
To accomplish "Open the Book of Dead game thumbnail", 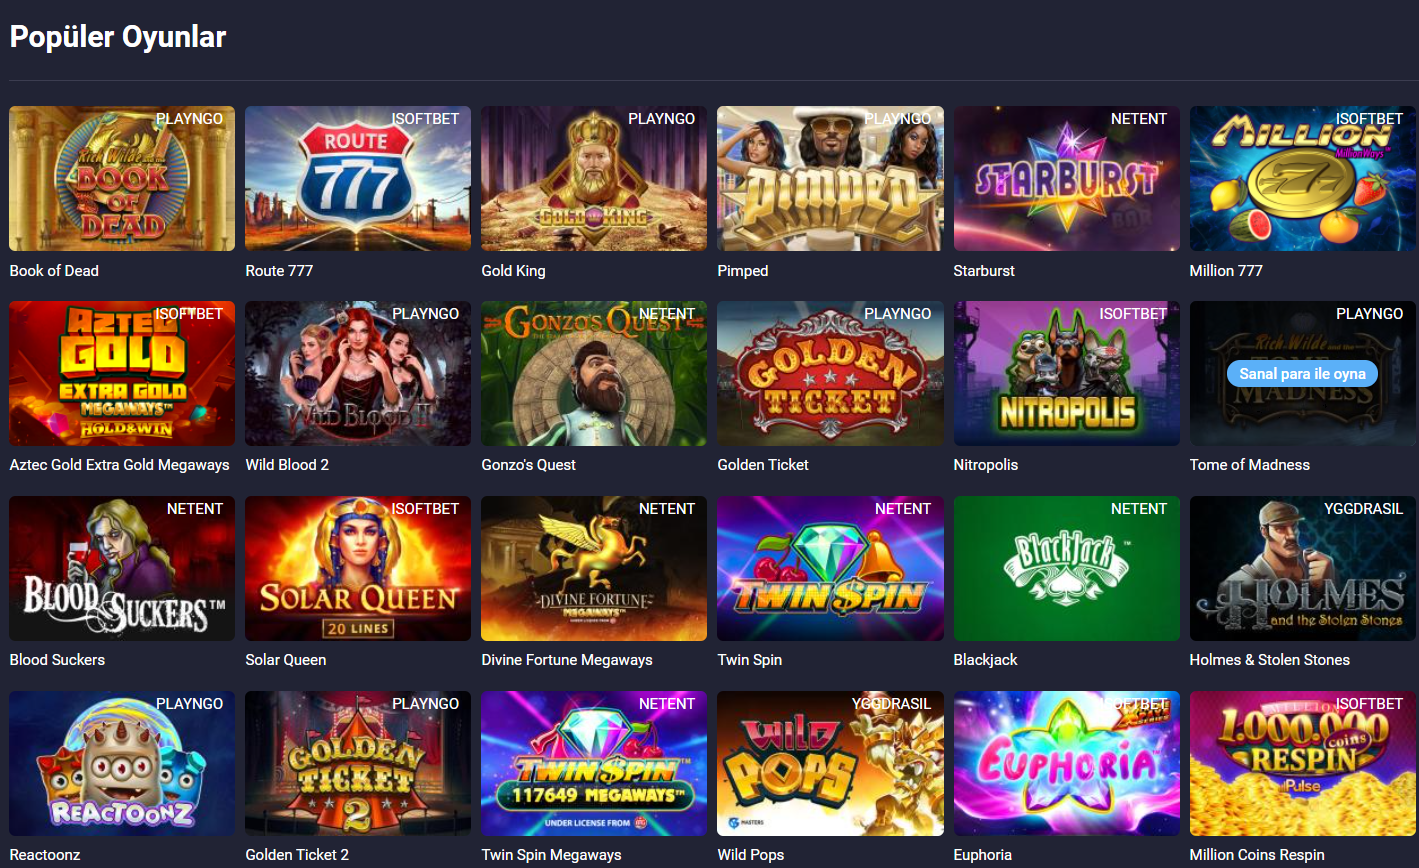I will pos(122,178).
